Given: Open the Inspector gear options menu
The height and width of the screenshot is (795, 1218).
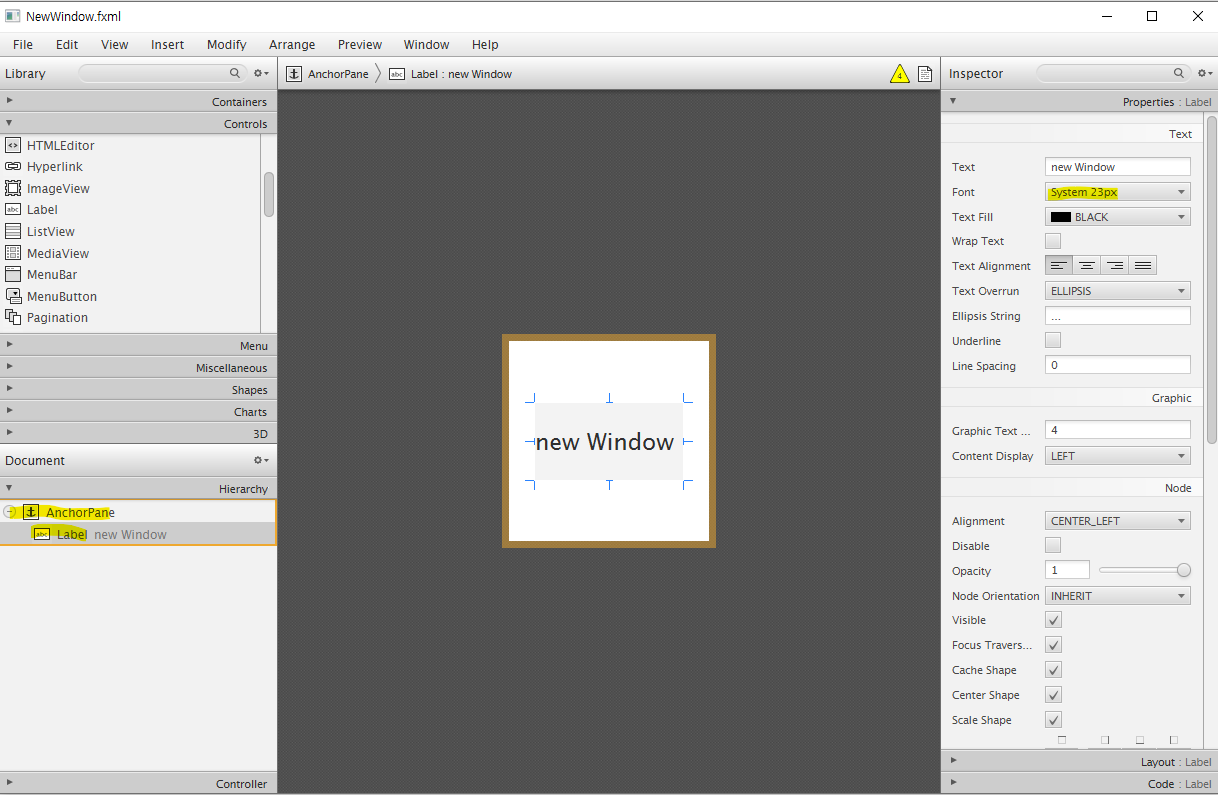Looking at the screenshot, I should click(x=1205, y=73).
